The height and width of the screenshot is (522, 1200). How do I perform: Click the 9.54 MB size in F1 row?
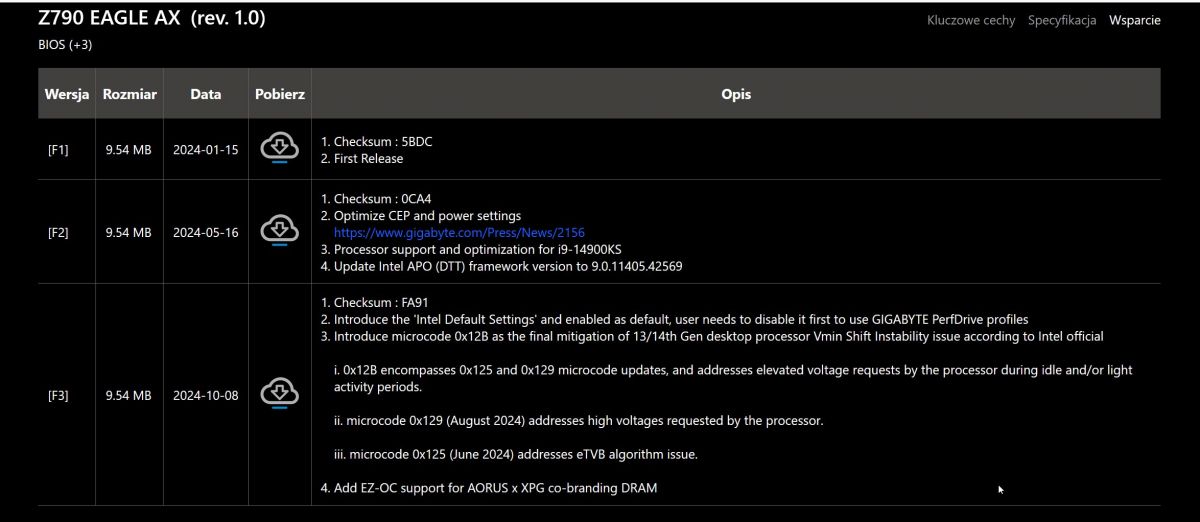(128, 150)
